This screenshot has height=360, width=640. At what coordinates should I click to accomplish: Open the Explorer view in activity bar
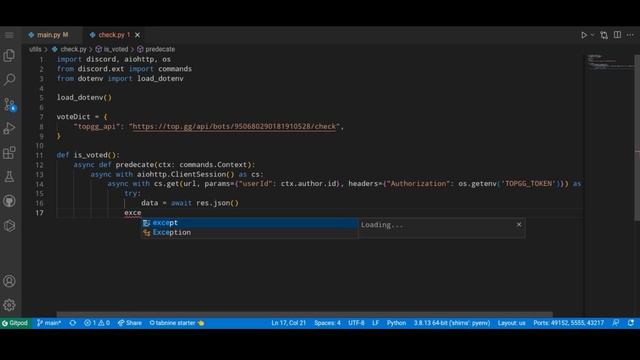point(9,56)
